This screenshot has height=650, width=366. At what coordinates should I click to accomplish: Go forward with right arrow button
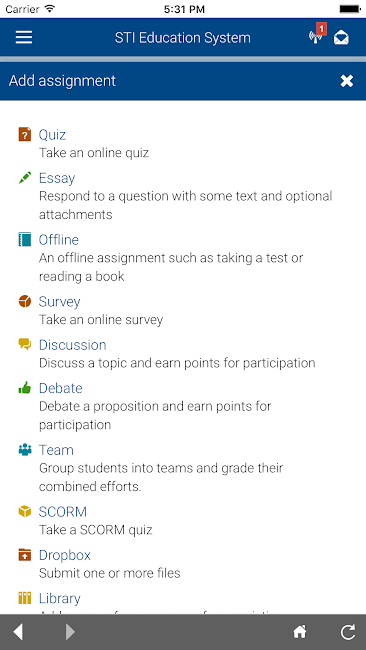click(x=70, y=632)
